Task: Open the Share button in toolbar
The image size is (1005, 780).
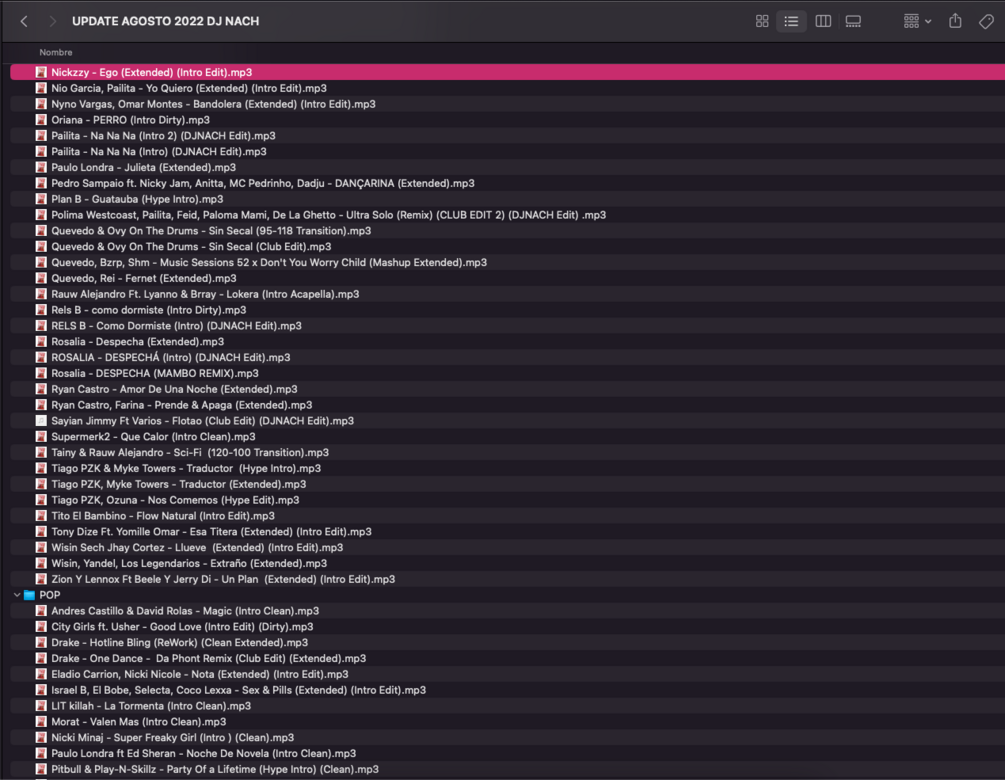Action: click(x=955, y=21)
